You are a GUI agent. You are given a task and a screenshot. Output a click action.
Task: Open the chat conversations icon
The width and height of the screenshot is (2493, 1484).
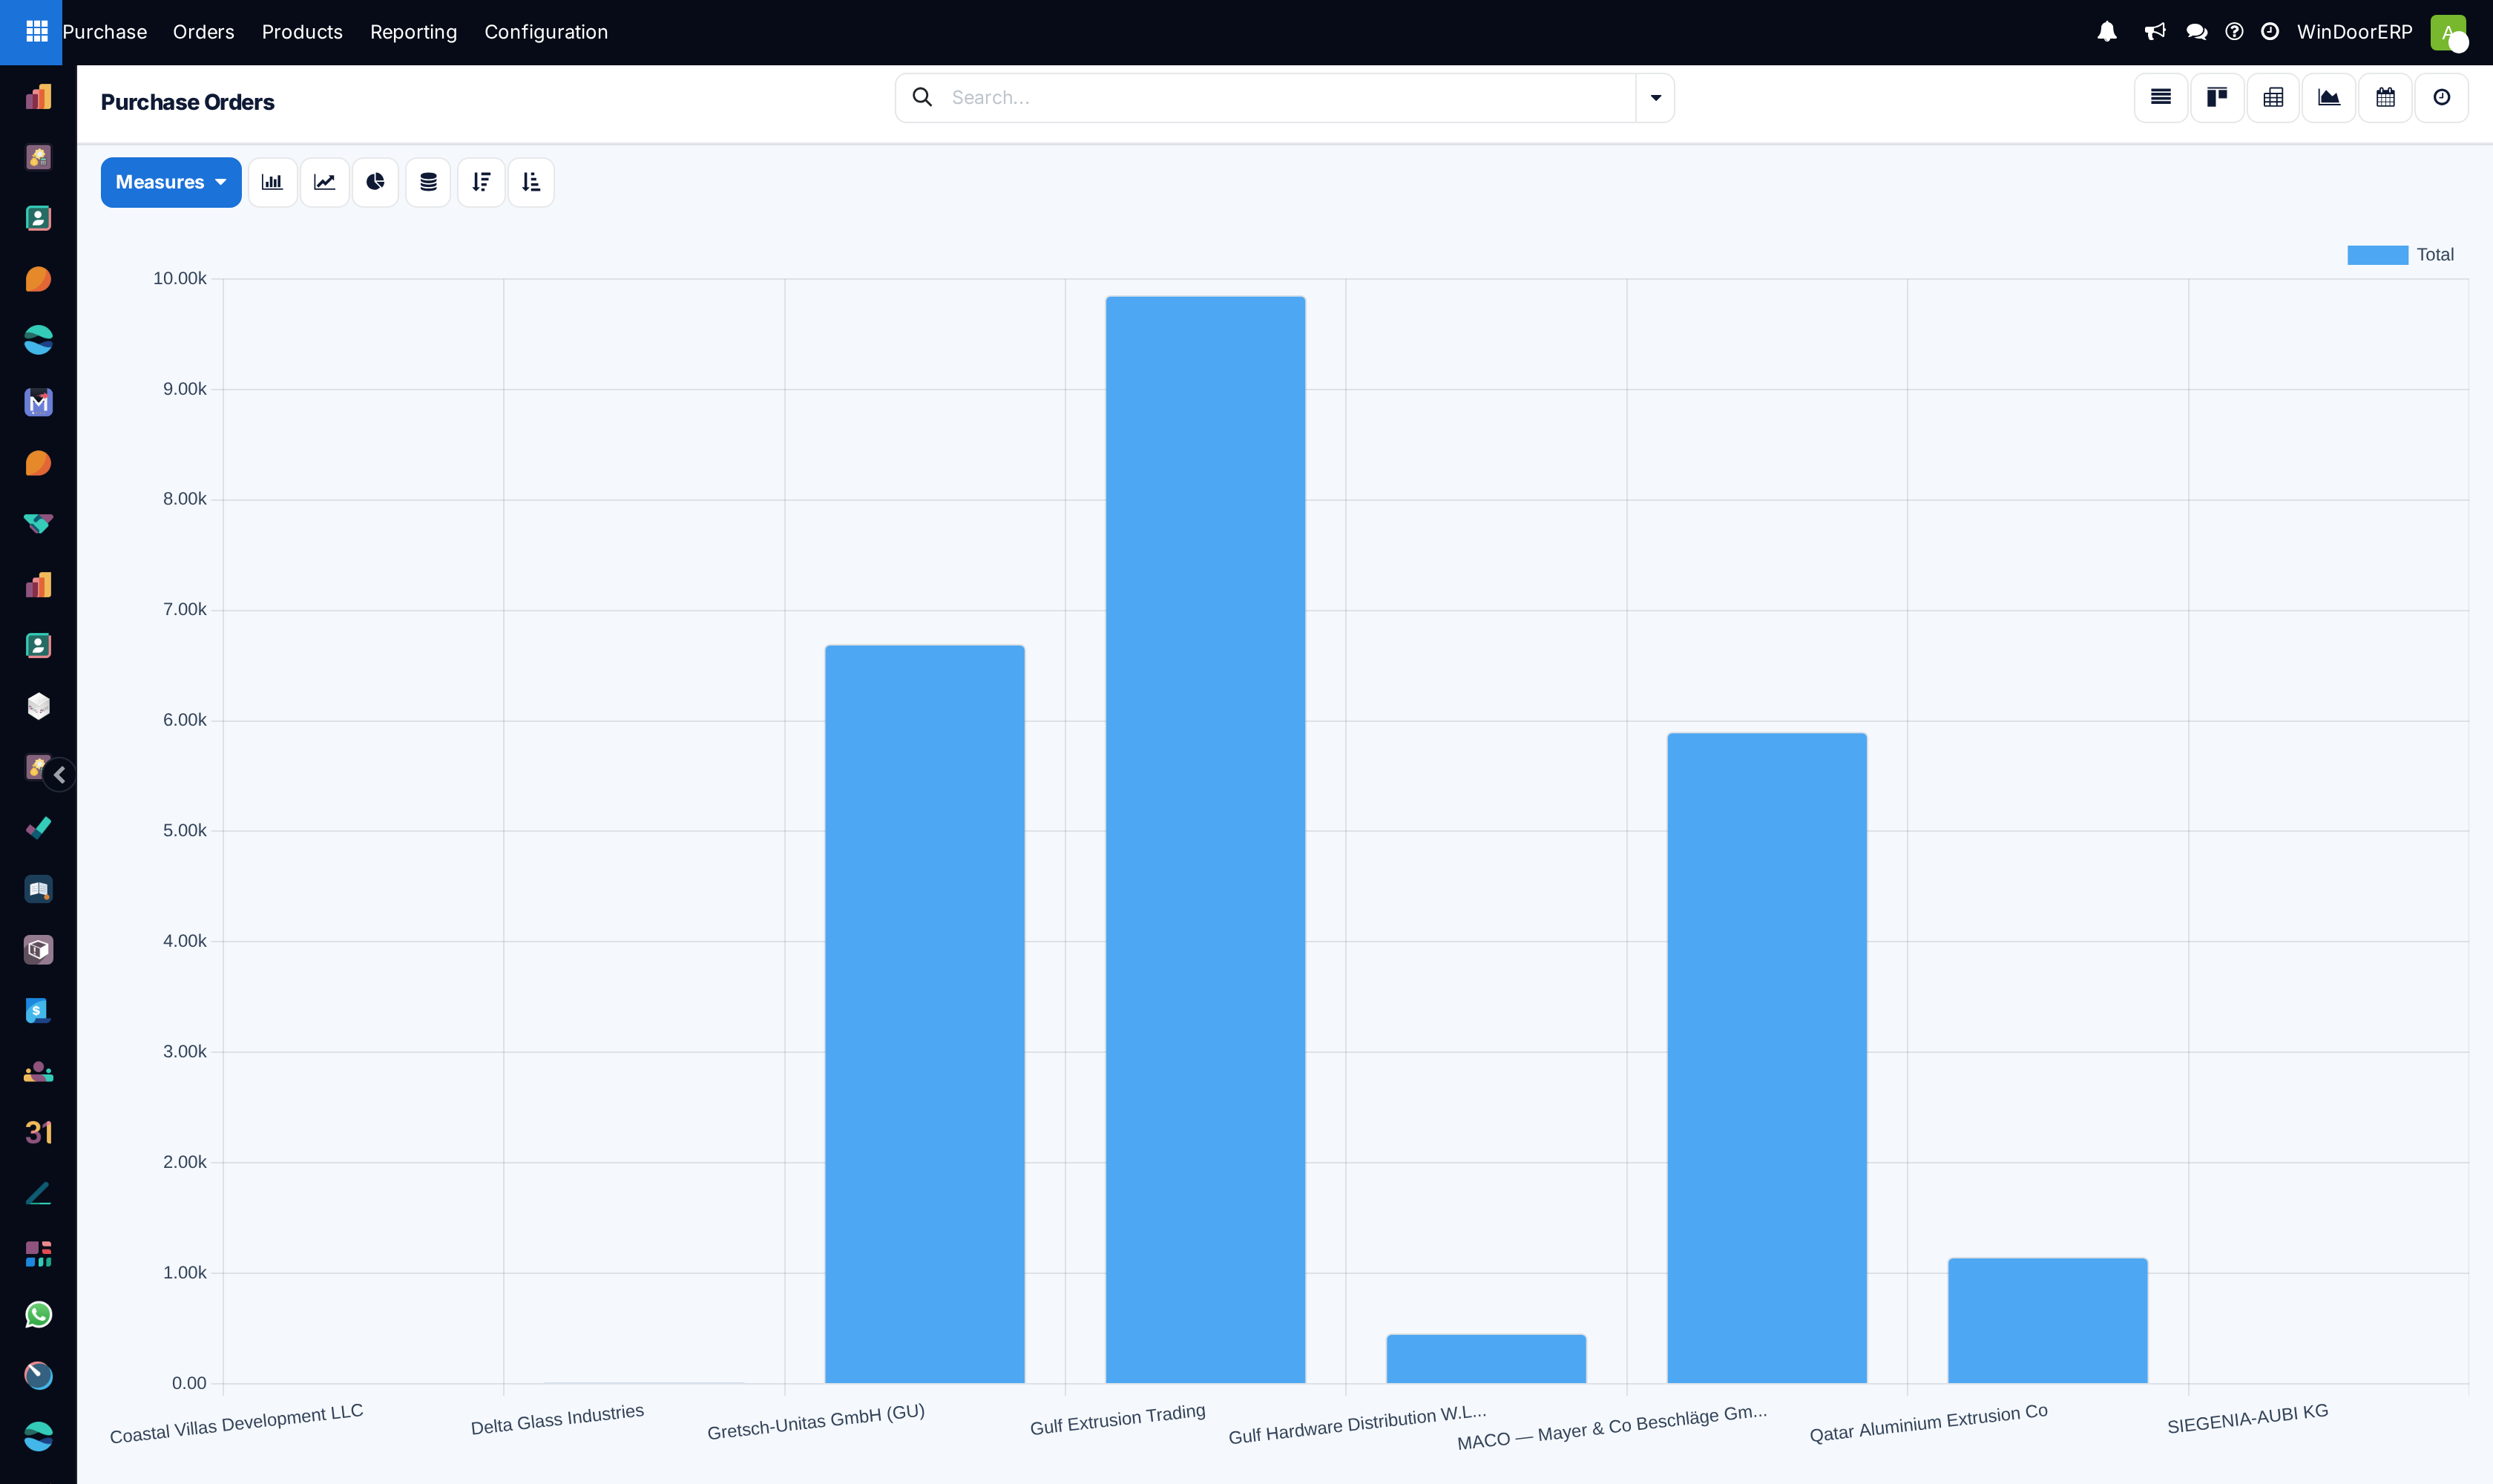tap(2196, 32)
